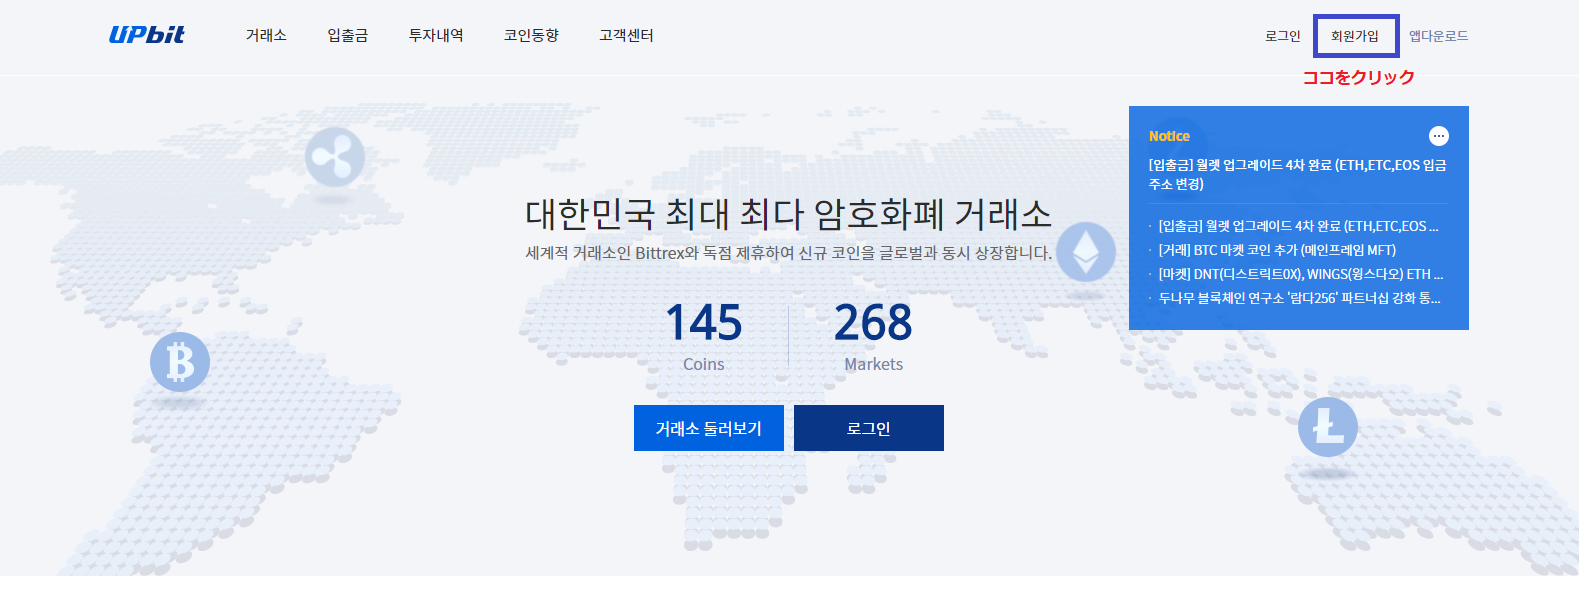This screenshot has height=609, width=1579.
Task: Open the 고객센터 menu
Action: (x=626, y=36)
